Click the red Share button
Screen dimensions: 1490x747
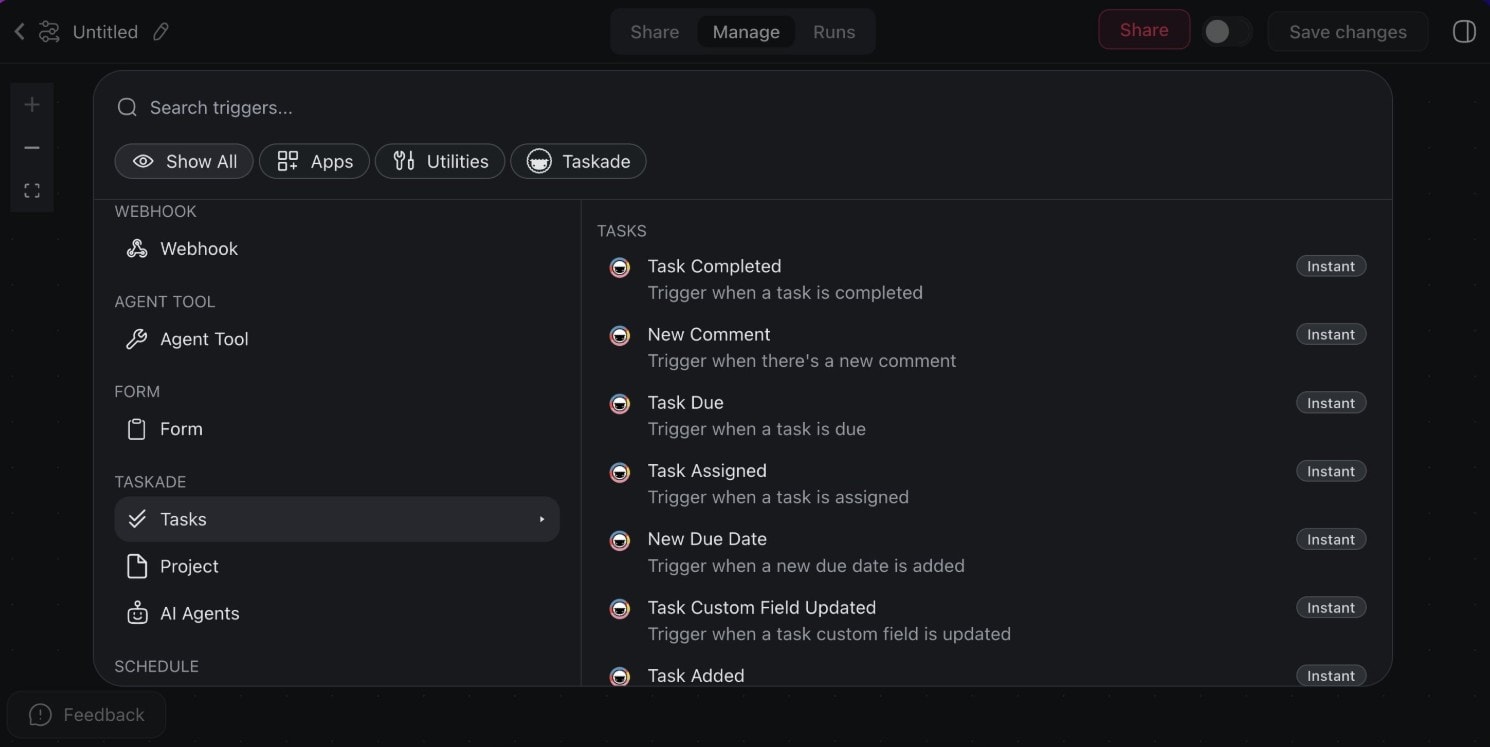point(1143,30)
